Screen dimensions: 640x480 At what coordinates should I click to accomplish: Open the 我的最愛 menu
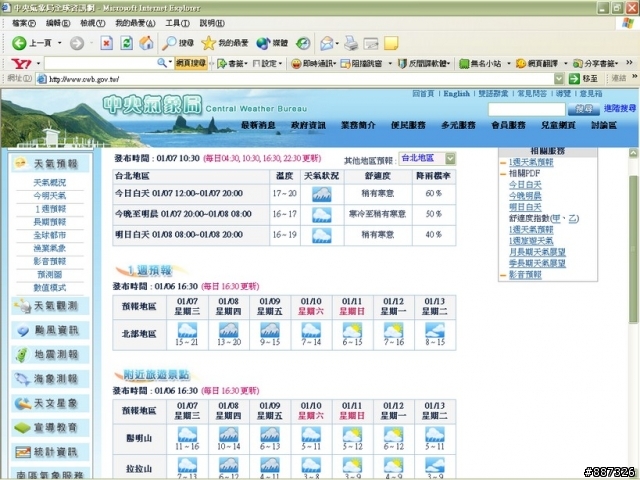[135, 23]
